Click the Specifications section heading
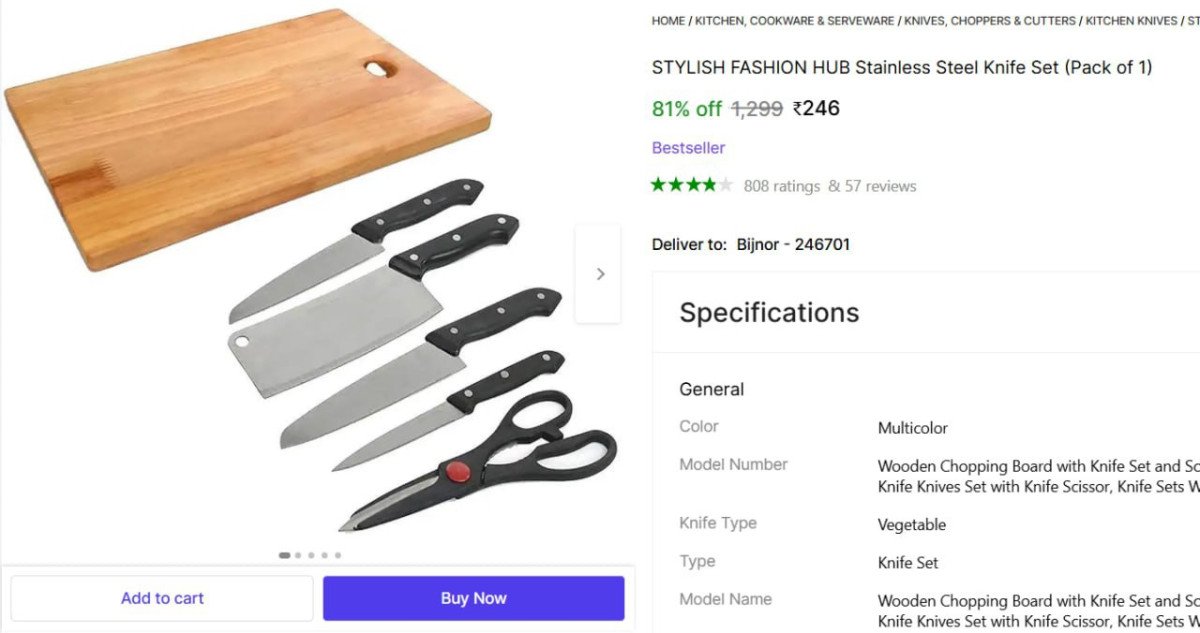Viewport: 1200px width, 633px height. pos(769,312)
